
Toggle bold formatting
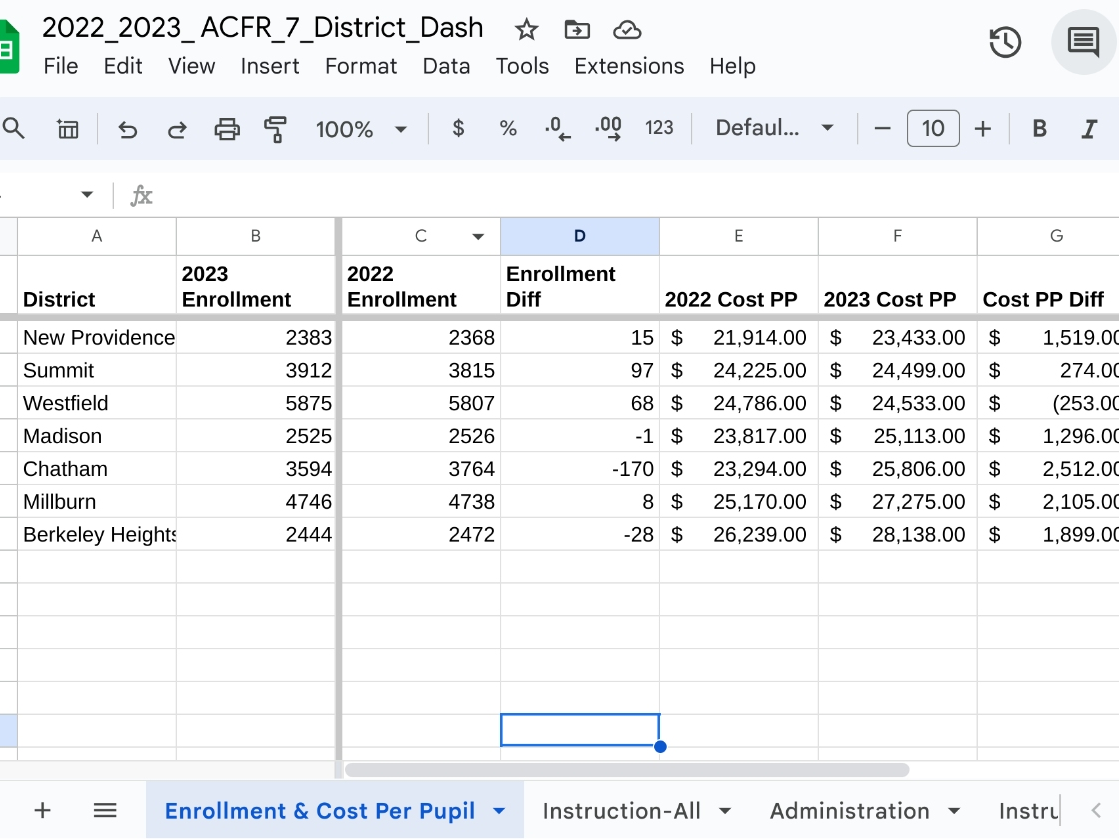click(1040, 128)
